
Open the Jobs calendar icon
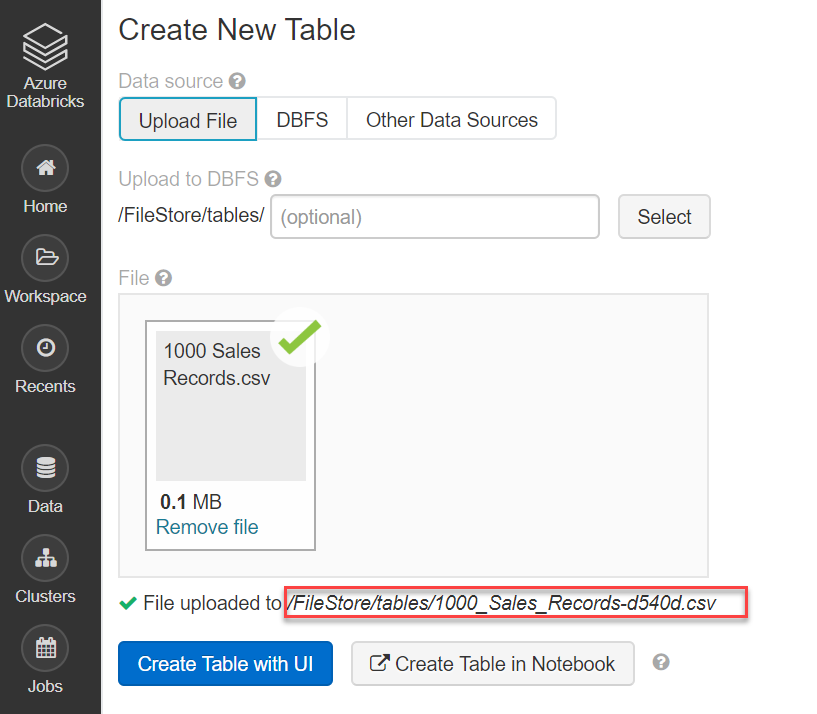pyautogui.click(x=45, y=648)
